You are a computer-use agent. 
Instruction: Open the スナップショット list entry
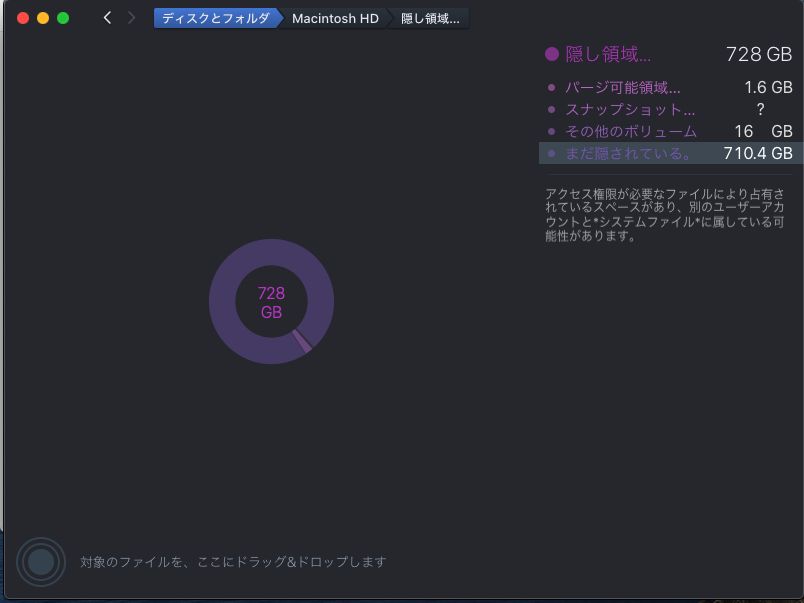pyautogui.click(x=630, y=110)
